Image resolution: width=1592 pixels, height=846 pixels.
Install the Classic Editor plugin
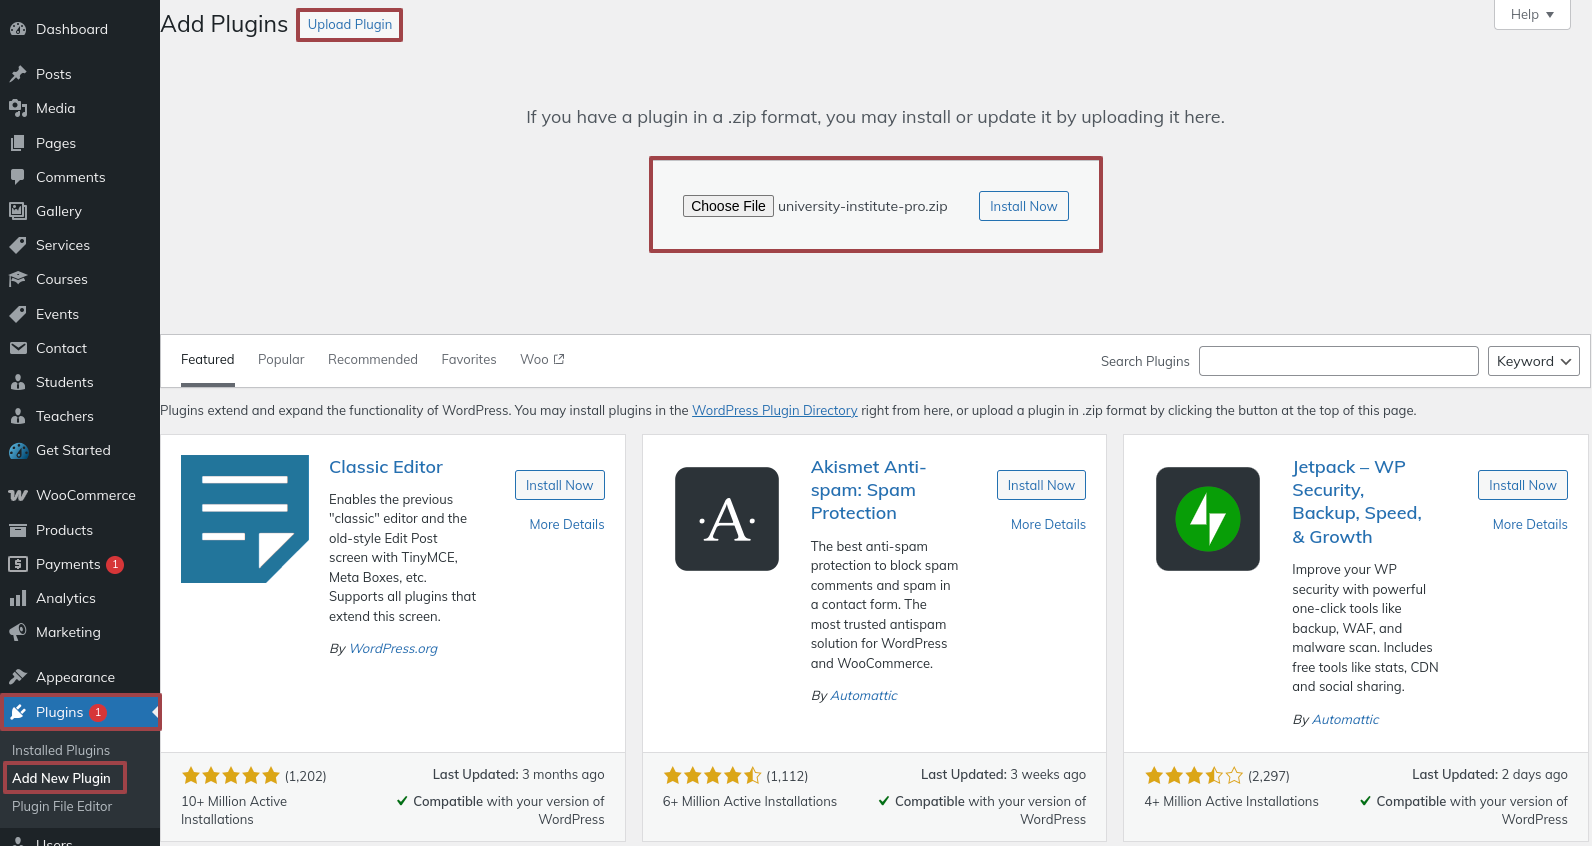560,485
